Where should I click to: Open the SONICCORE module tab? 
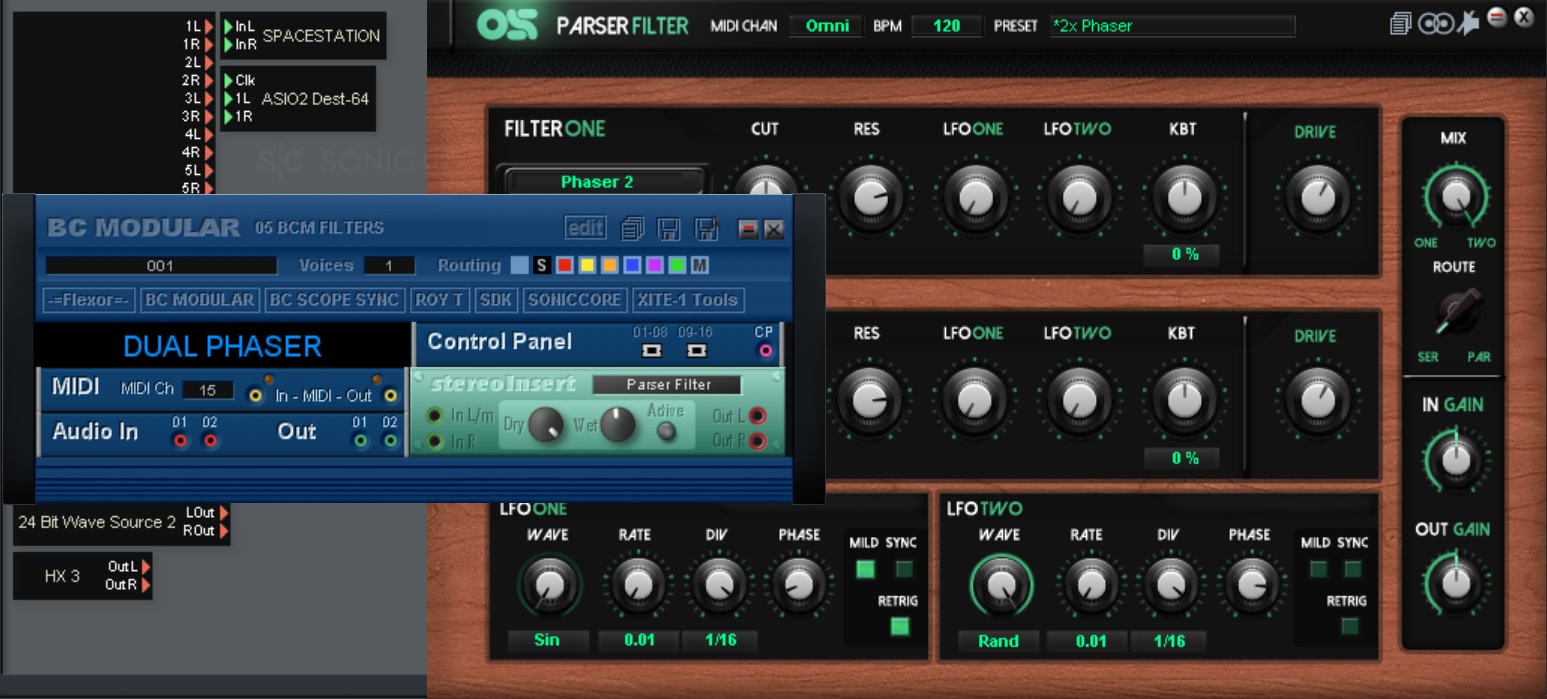tap(576, 299)
